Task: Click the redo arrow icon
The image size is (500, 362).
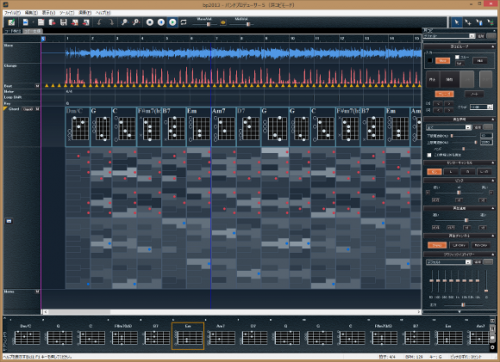Action: click(111, 22)
